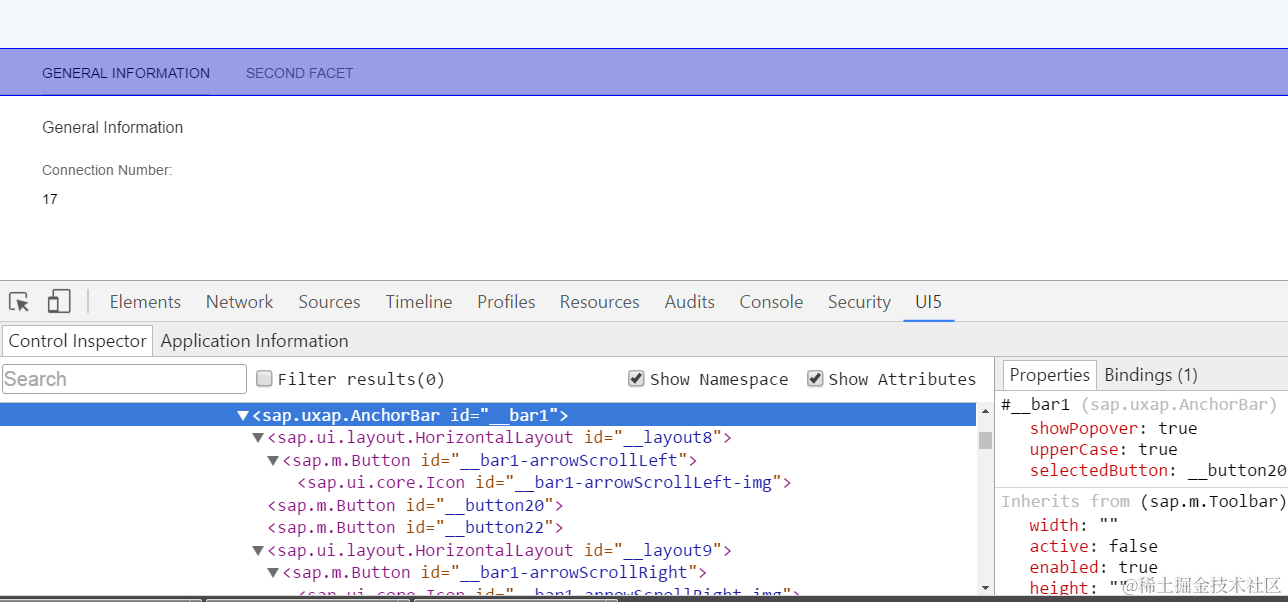Select the sap.m.Button __button20 row

tap(415, 506)
